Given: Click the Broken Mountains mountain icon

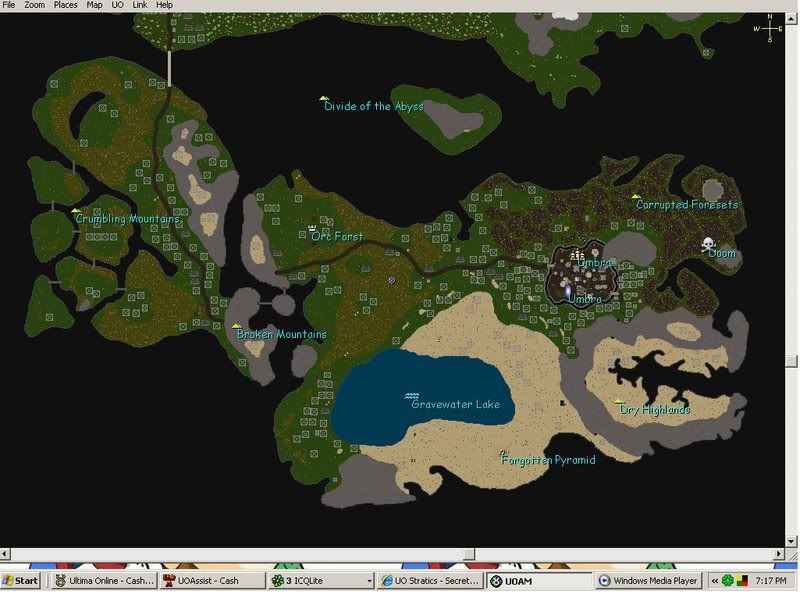Looking at the screenshot, I should tap(236, 325).
